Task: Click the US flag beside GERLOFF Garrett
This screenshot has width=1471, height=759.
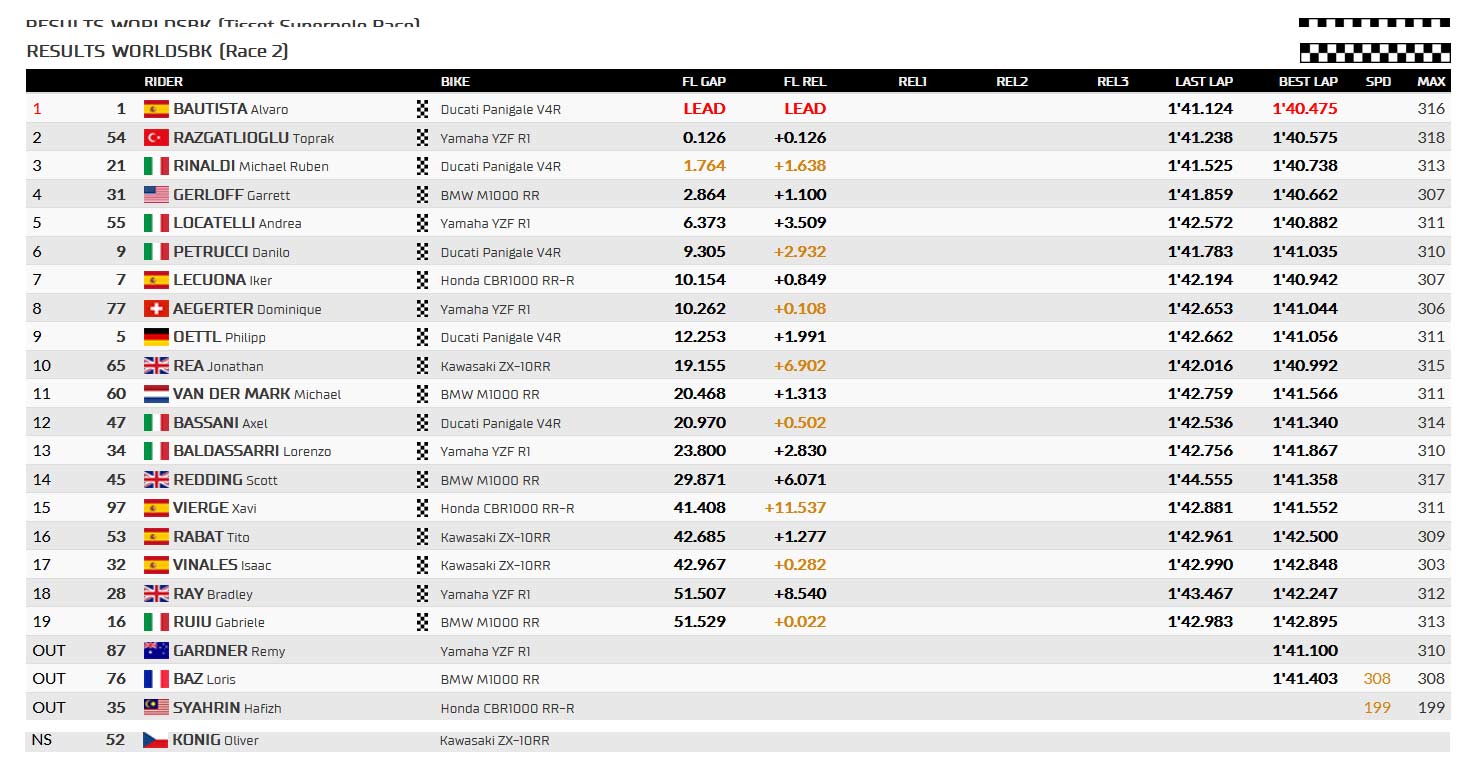Action: (156, 195)
